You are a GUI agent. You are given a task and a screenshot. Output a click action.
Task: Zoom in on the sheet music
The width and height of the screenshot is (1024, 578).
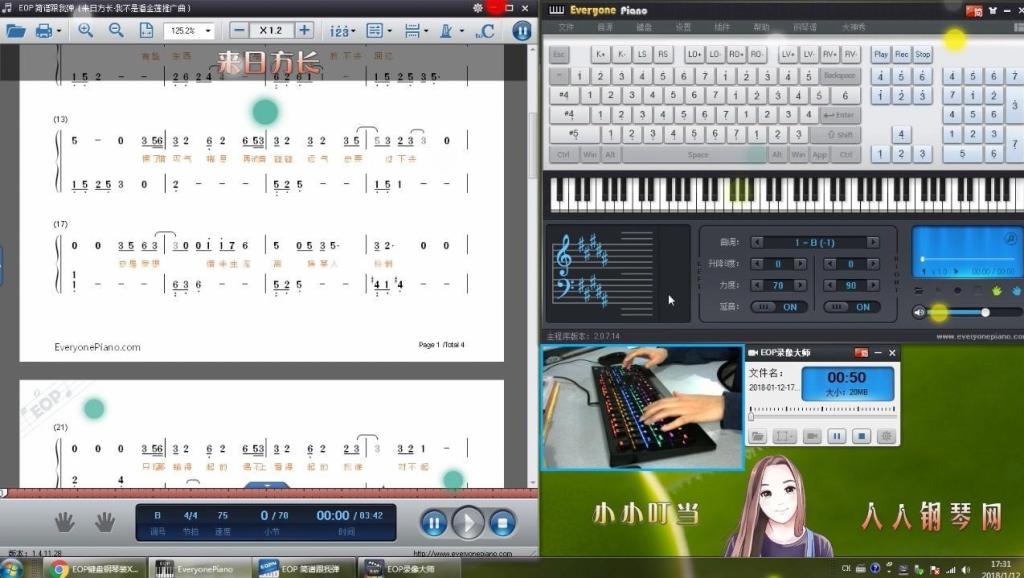coord(85,30)
